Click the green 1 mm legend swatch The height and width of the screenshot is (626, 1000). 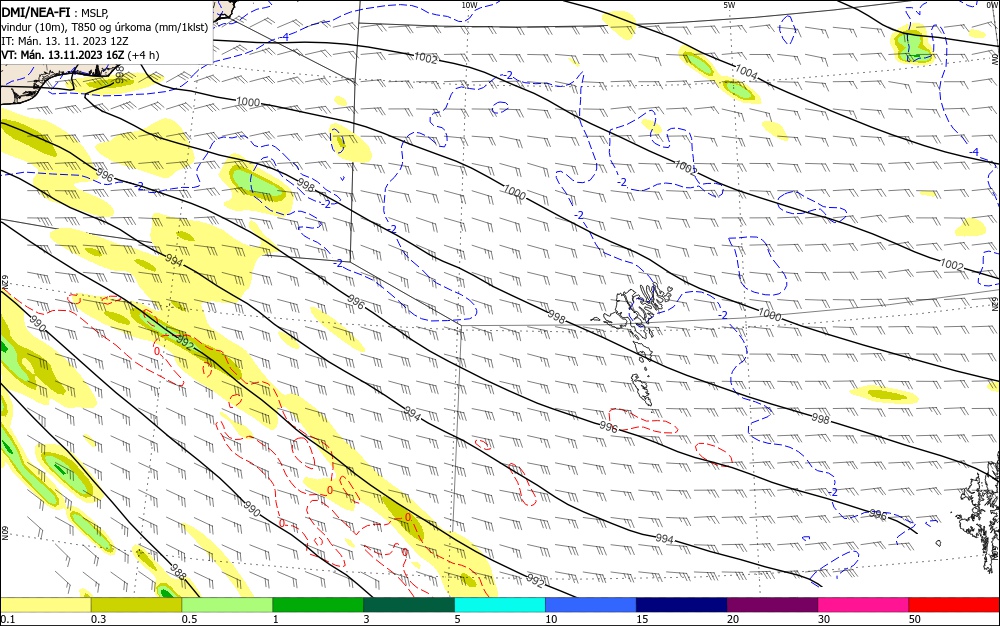(318, 605)
